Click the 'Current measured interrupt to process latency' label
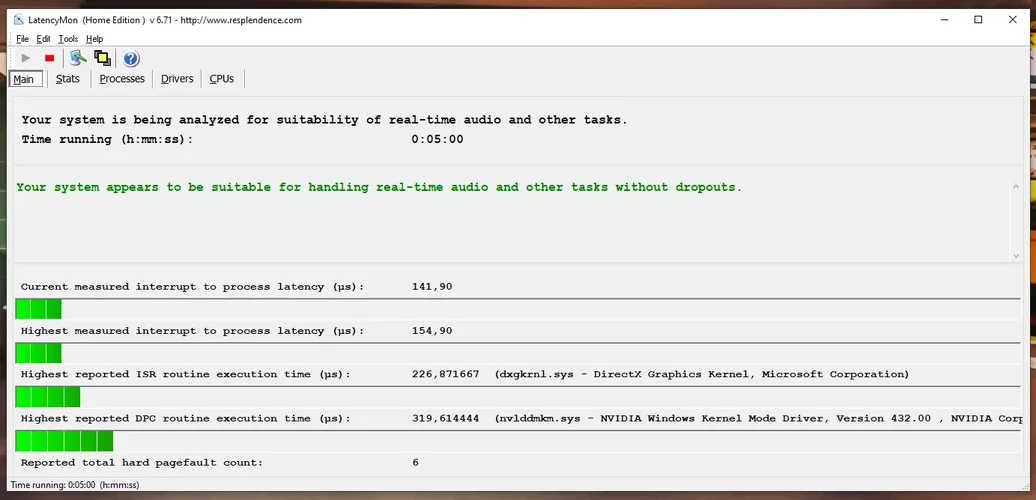This screenshot has width=1036, height=500. [192, 287]
